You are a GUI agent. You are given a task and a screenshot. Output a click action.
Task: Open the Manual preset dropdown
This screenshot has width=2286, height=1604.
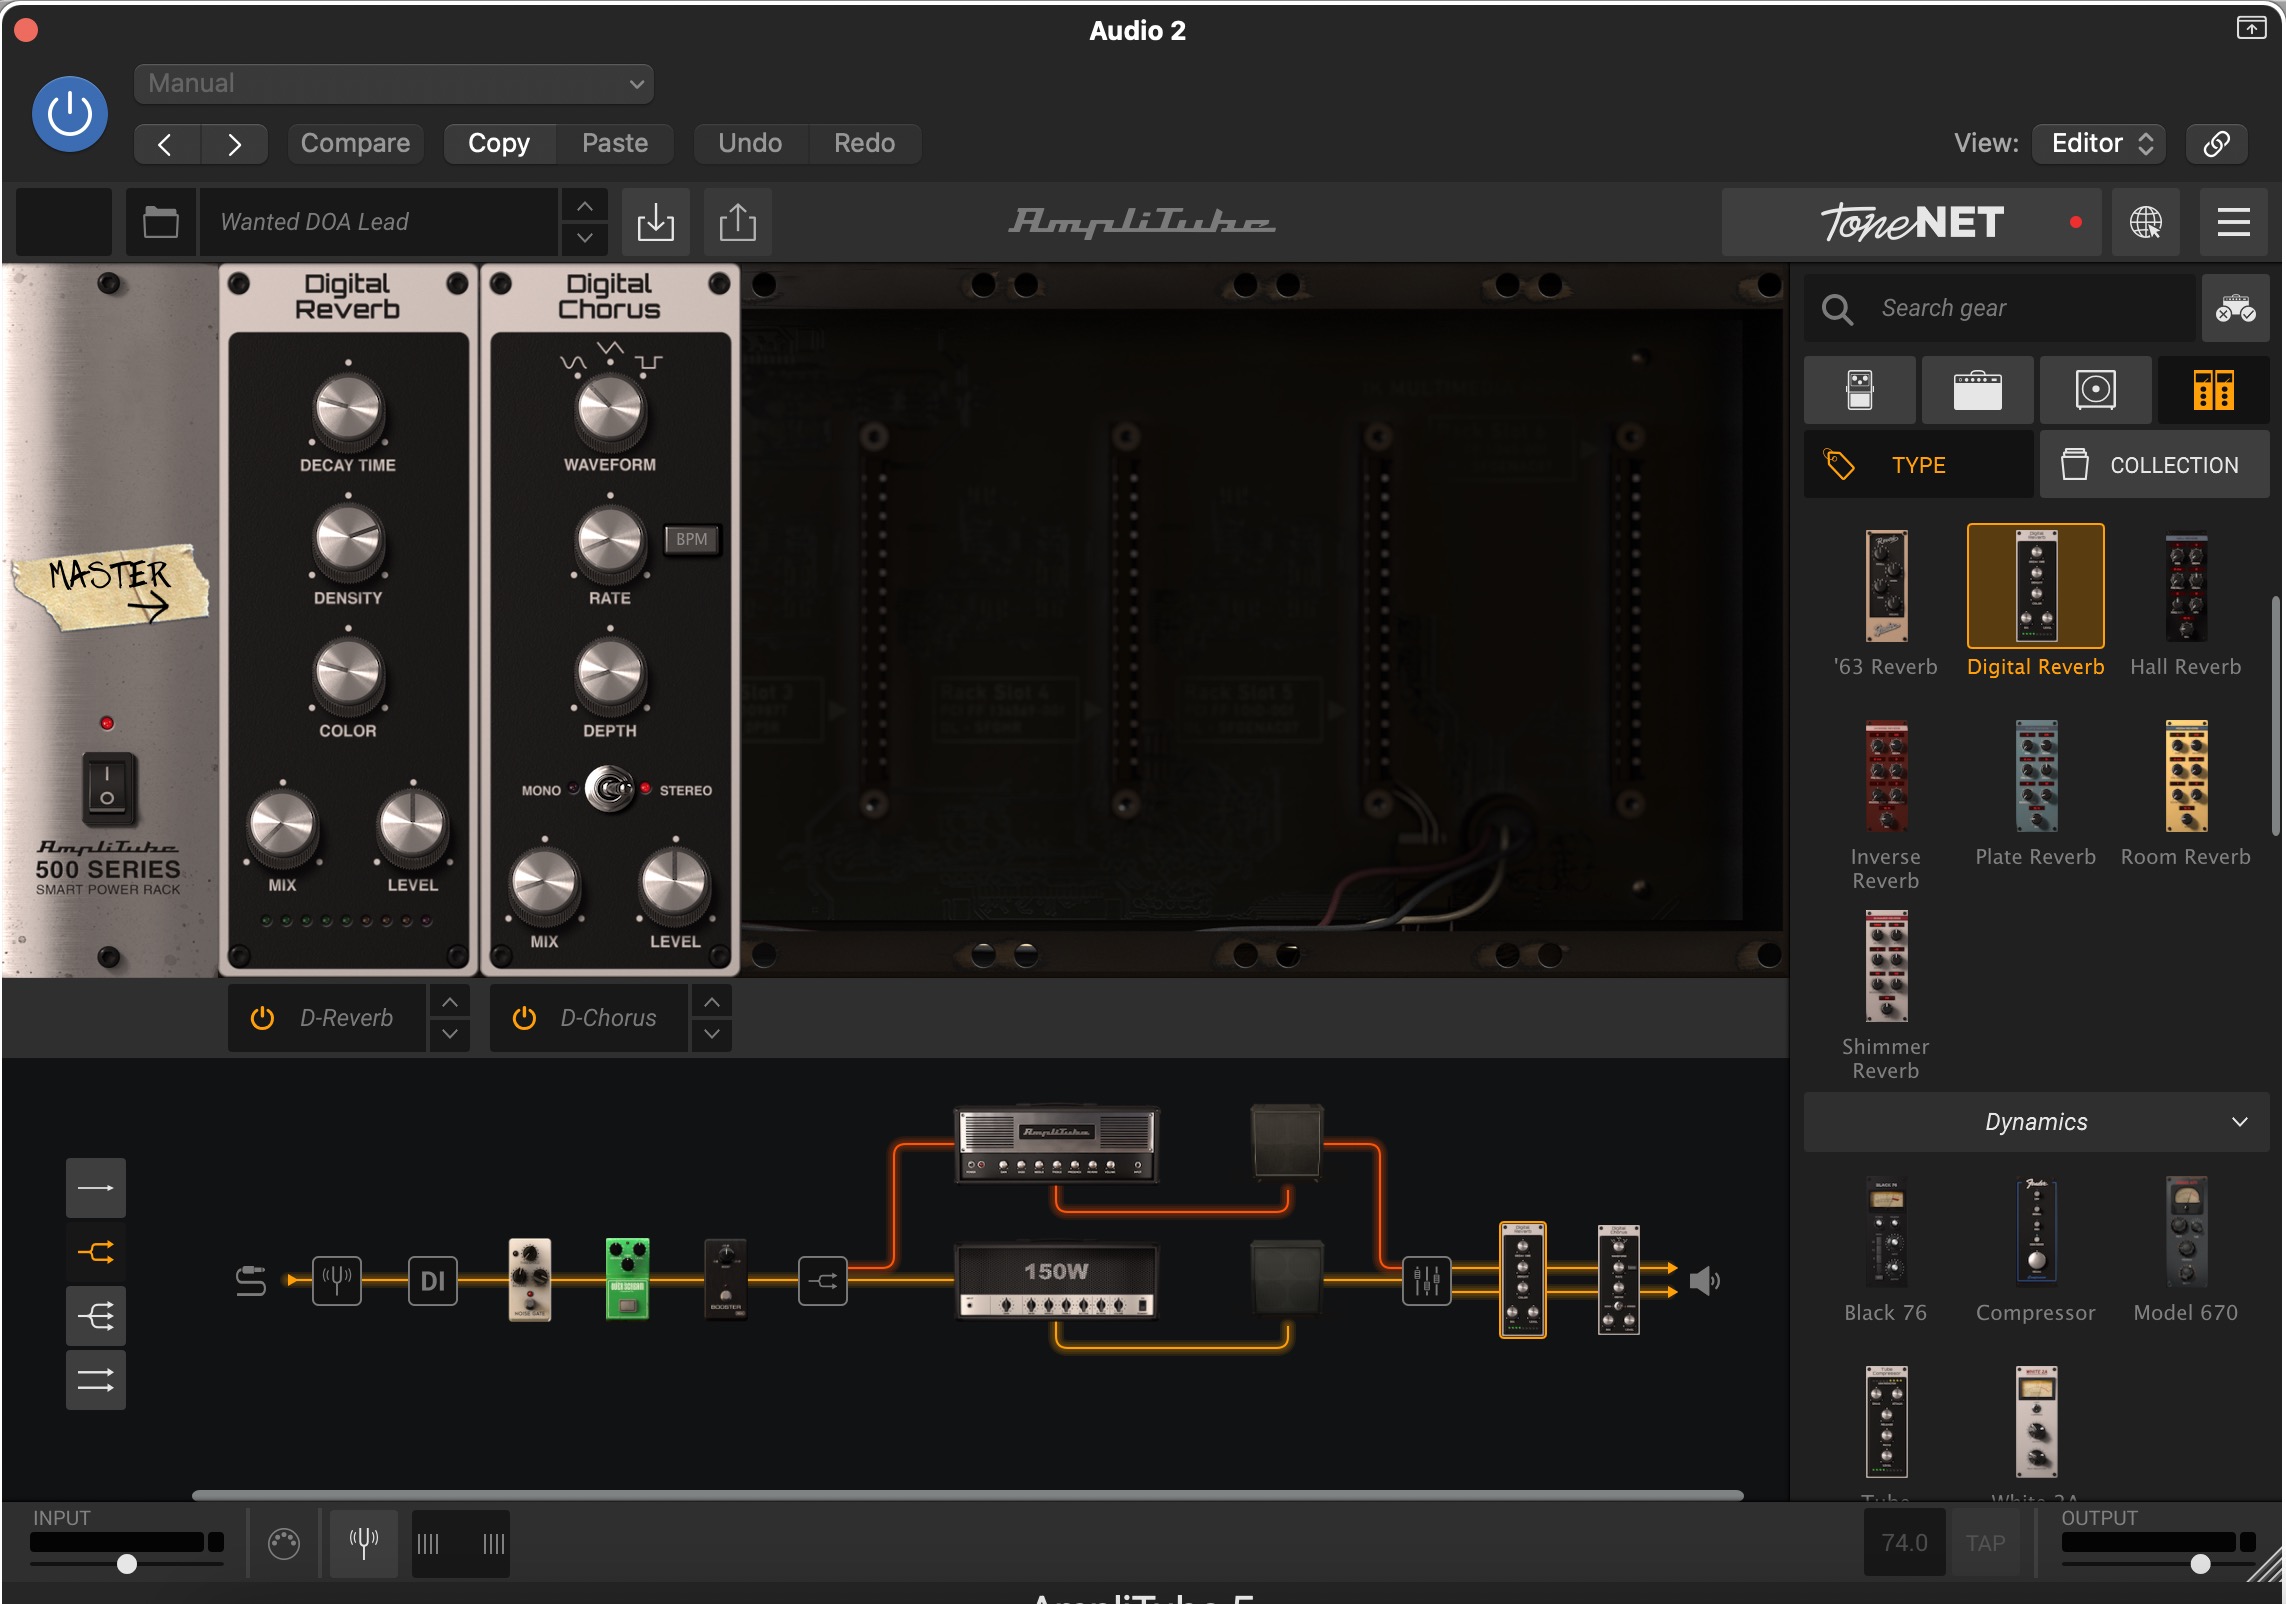coord(393,84)
